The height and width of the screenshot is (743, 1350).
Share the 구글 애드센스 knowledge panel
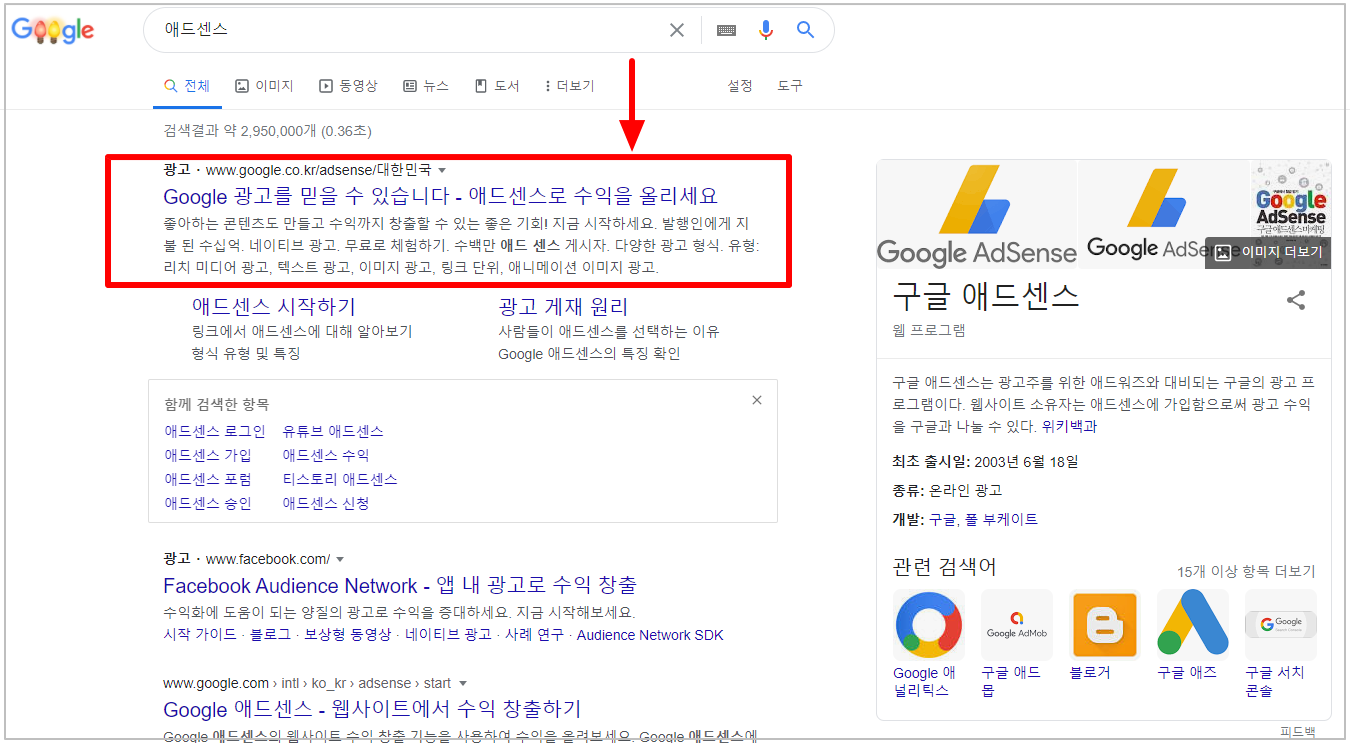1296,299
